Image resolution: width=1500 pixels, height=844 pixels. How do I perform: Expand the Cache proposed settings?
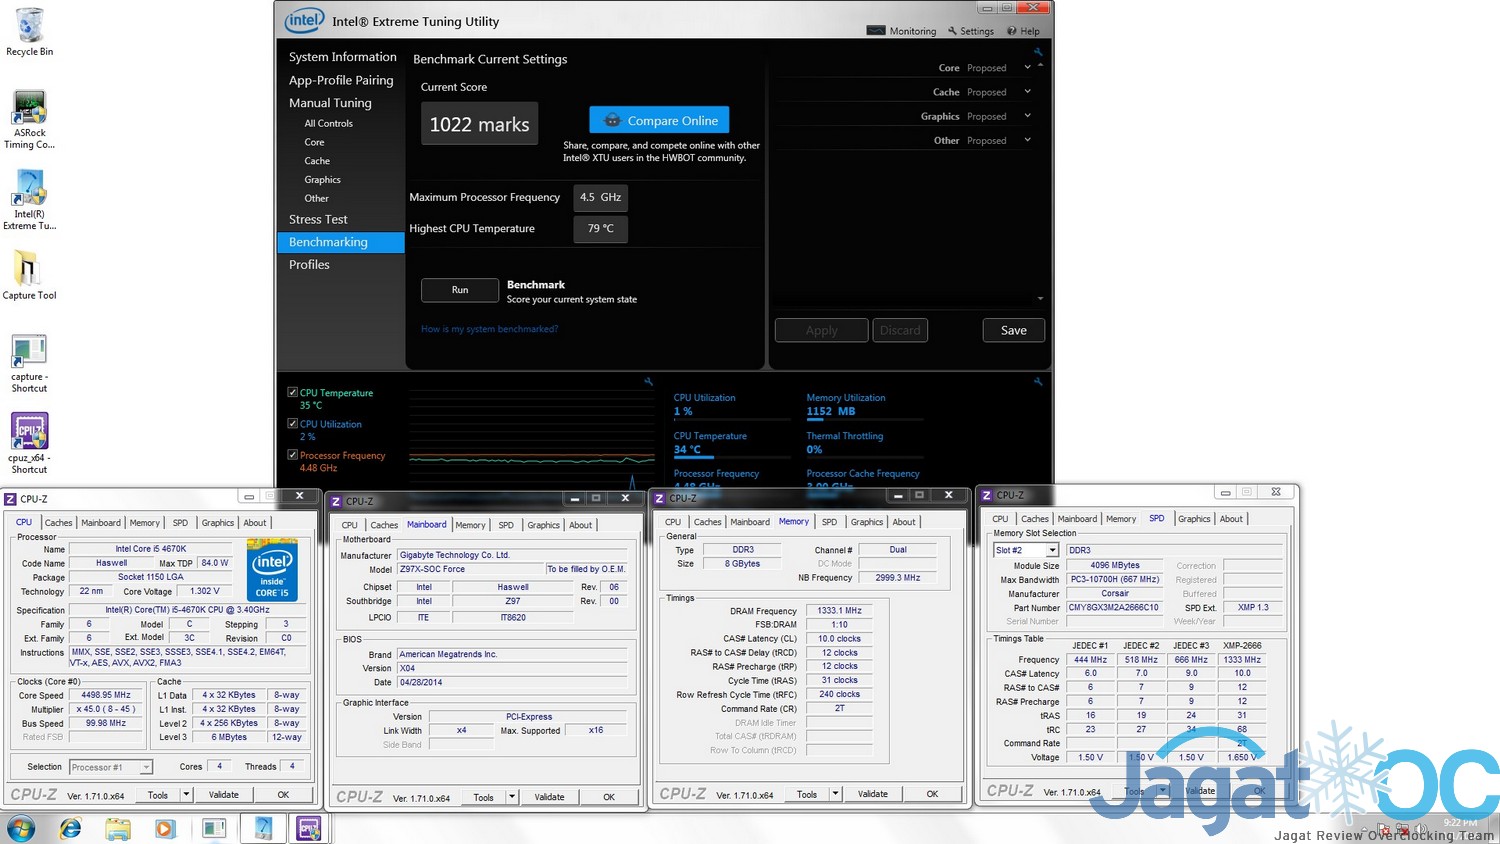tap(1027, 92)
